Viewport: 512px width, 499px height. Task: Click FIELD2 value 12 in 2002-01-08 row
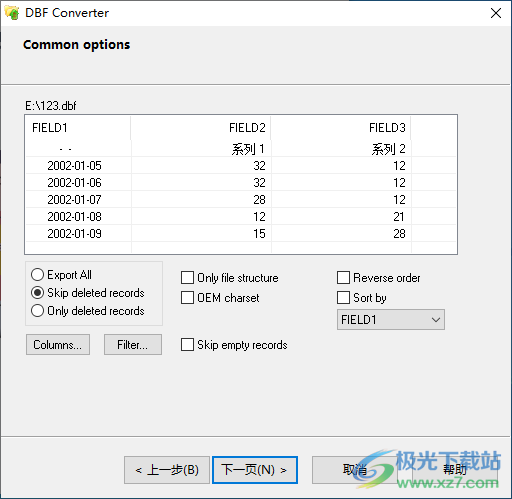(x=201, y=217)
